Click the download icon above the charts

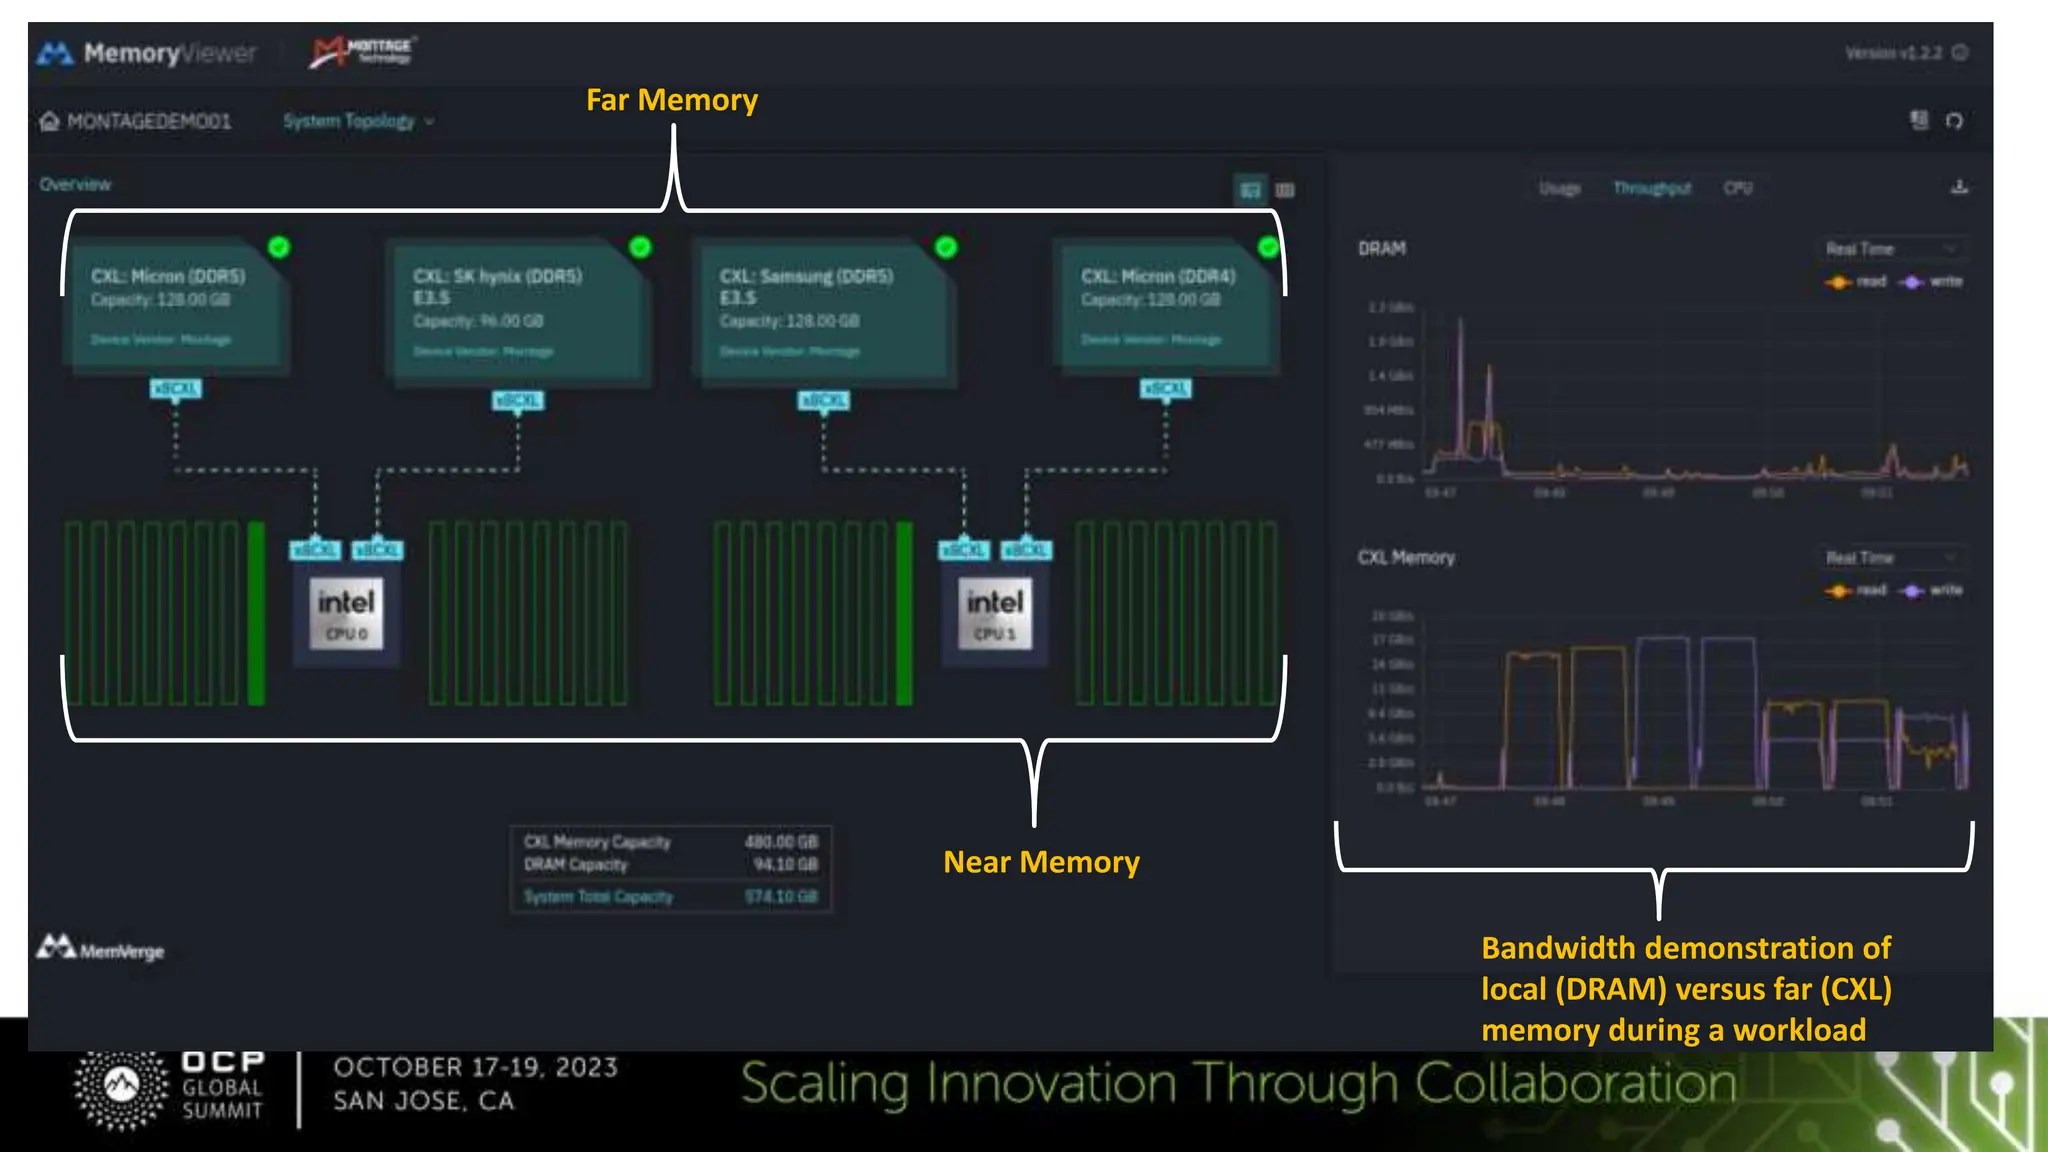click(1959, 187)
